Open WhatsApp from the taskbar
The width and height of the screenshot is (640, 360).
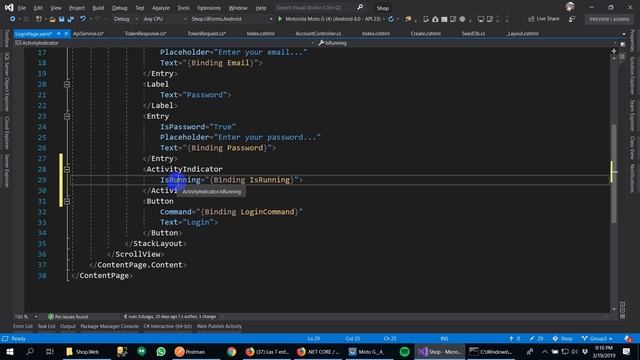click(161, 351)
